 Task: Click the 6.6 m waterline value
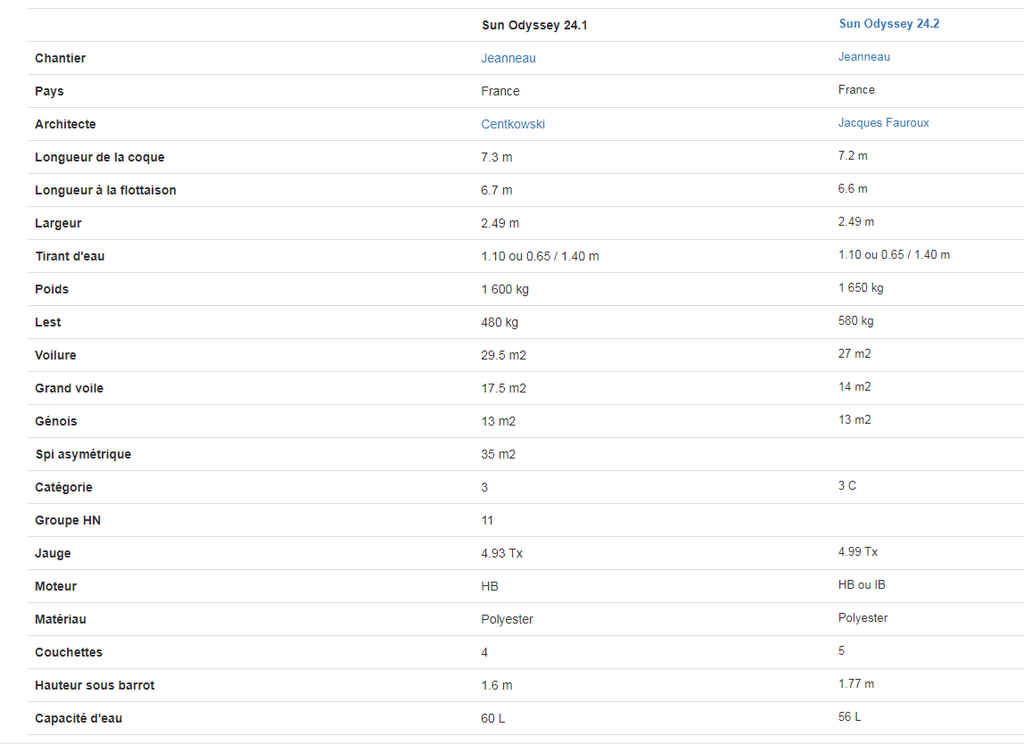(853, 189)
